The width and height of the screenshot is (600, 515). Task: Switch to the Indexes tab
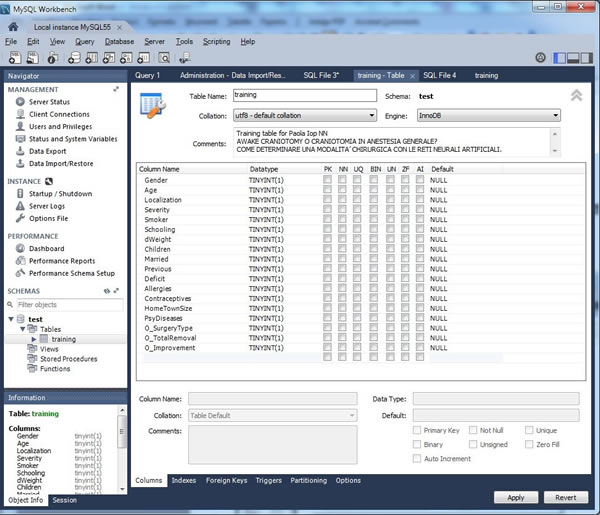pos(184,480)
